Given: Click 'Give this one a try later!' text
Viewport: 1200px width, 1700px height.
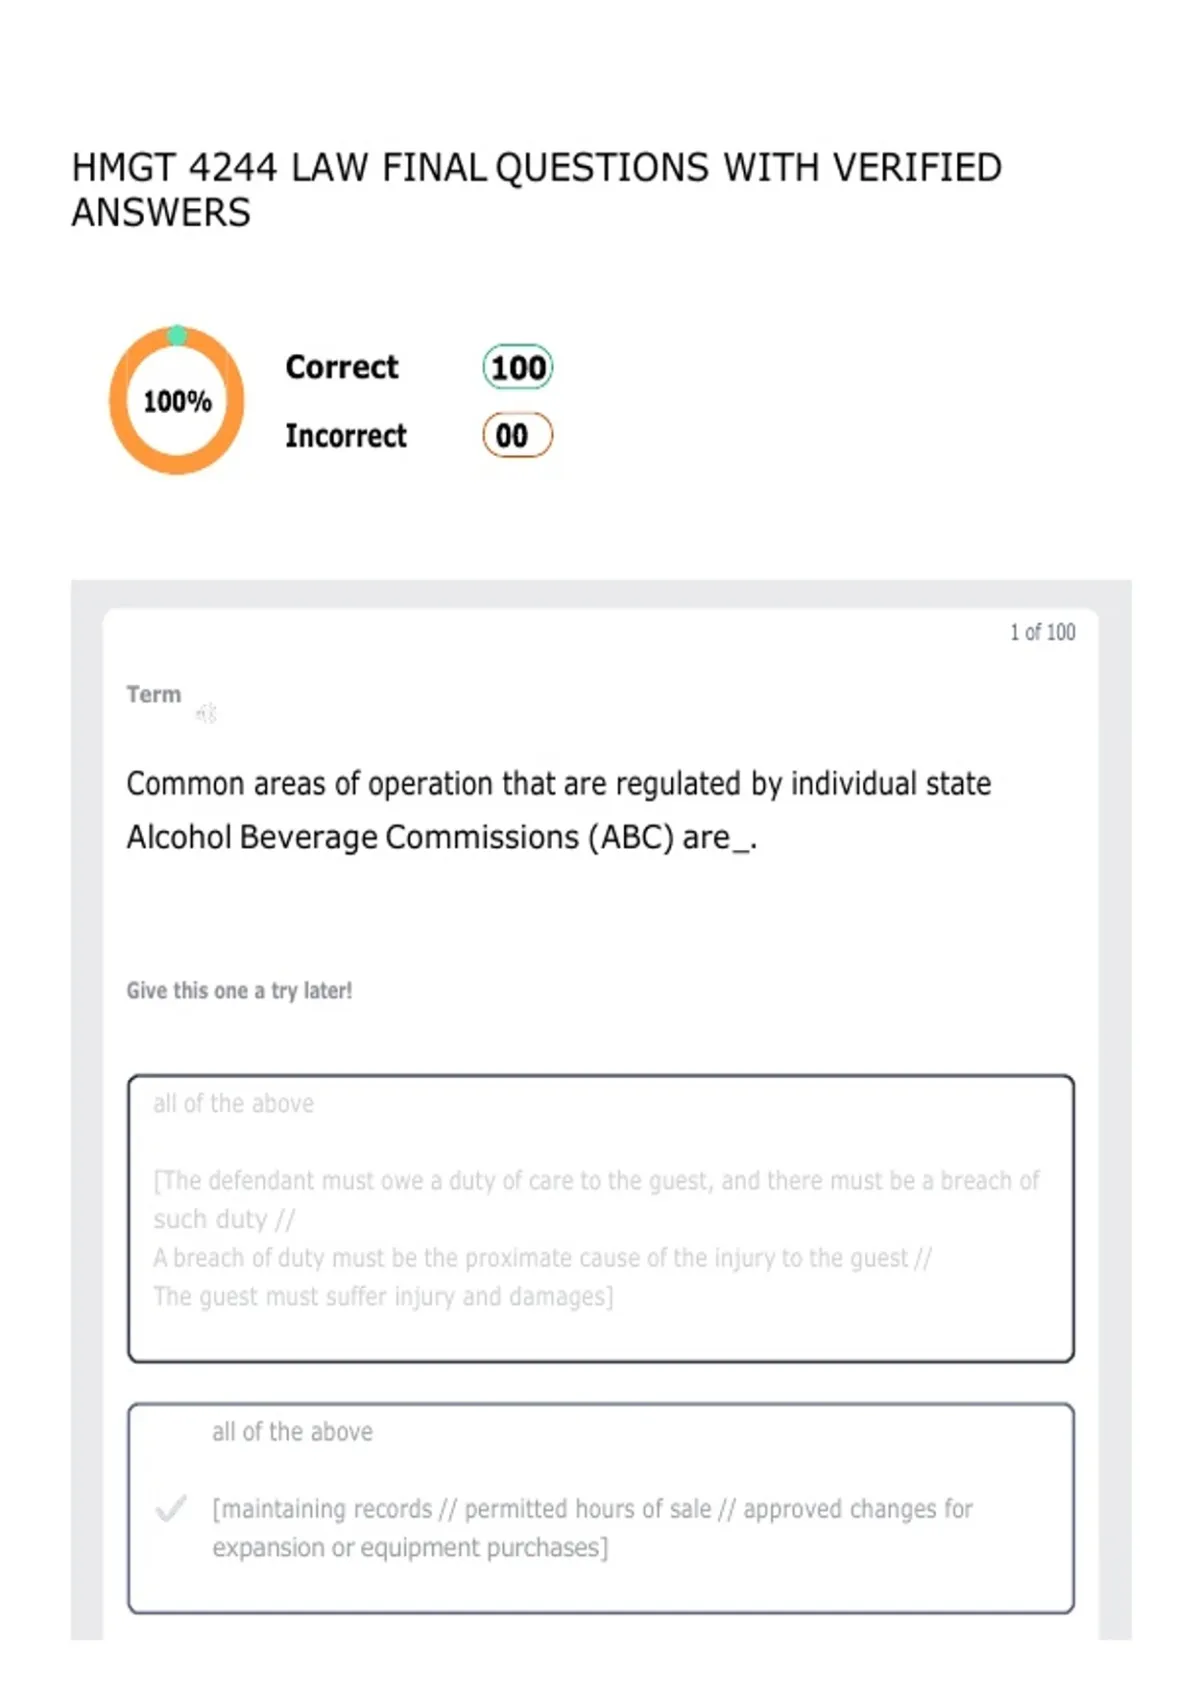Looking at the screenshot, I should click(x=239, y=990).
